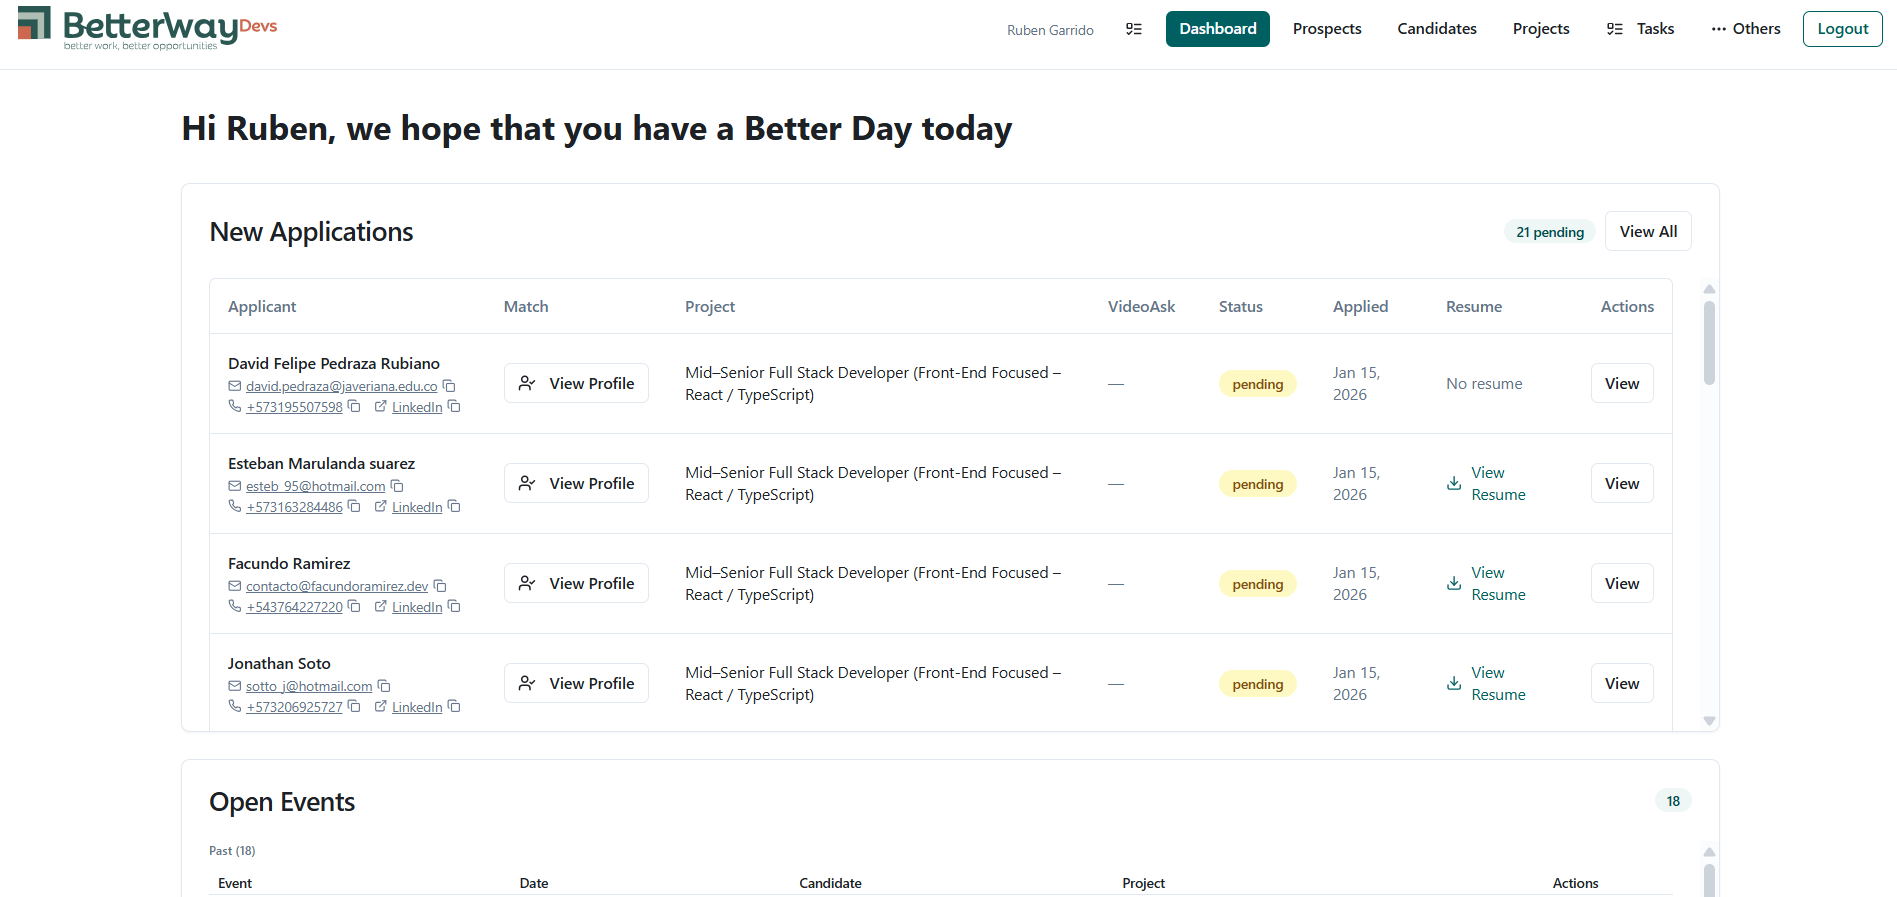Viewport: 1897px width, 897px height.
Task: Copy Esteban Marulanda's phone number
Action: point(354,506)
